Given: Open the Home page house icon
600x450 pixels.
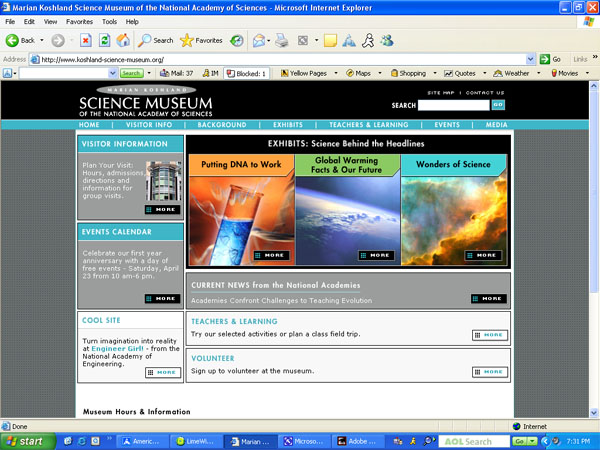Looking at the screenshot, I should point(123,40).
